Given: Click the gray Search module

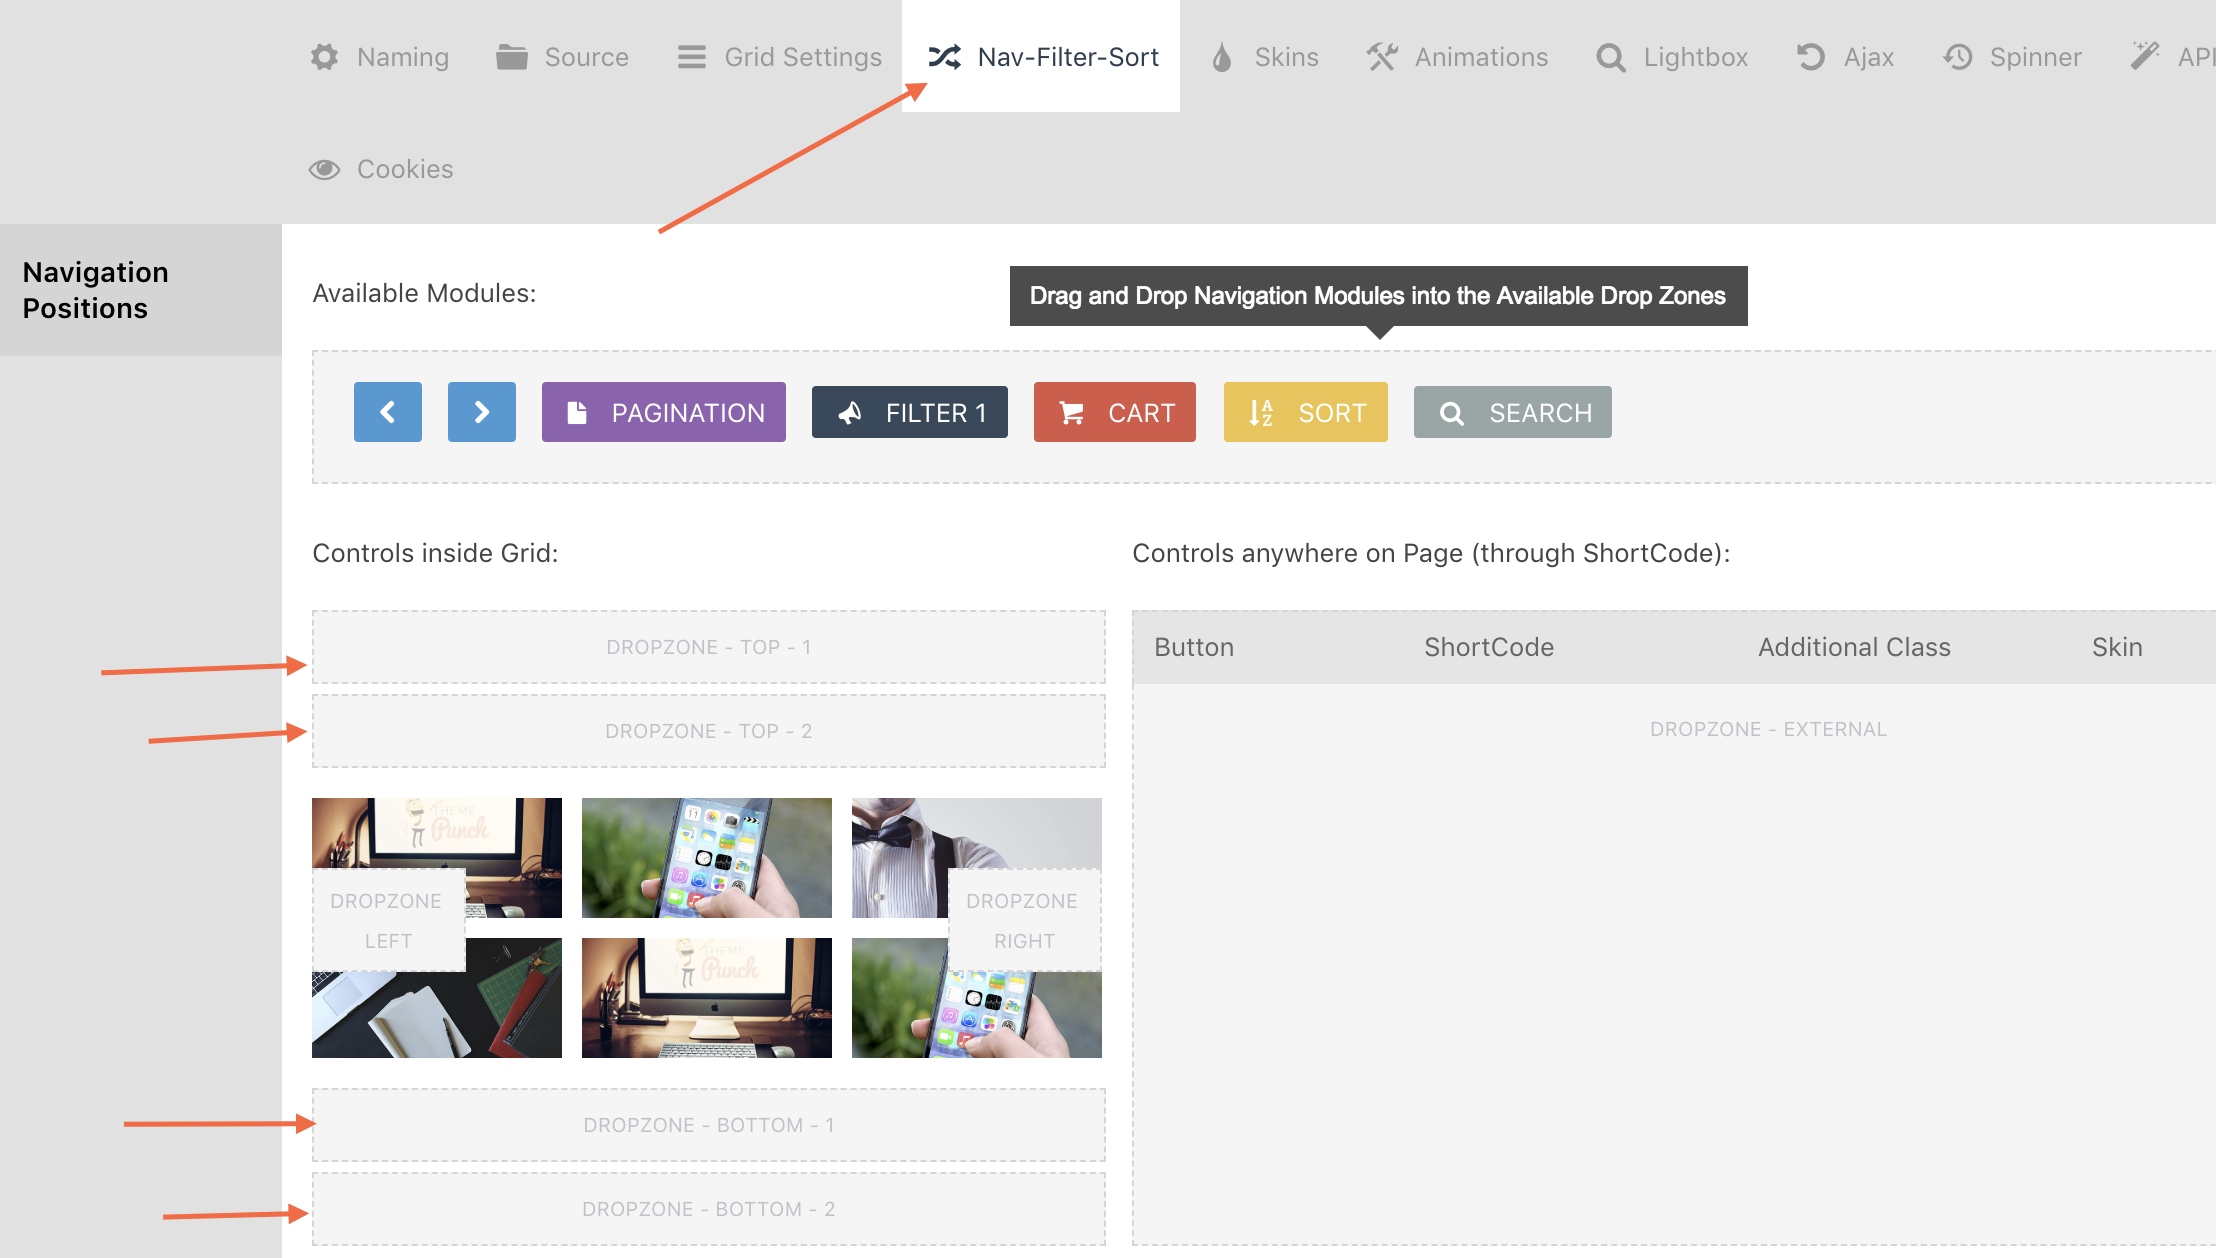Looking at the screenshot, I should [x=1512, y=412].
